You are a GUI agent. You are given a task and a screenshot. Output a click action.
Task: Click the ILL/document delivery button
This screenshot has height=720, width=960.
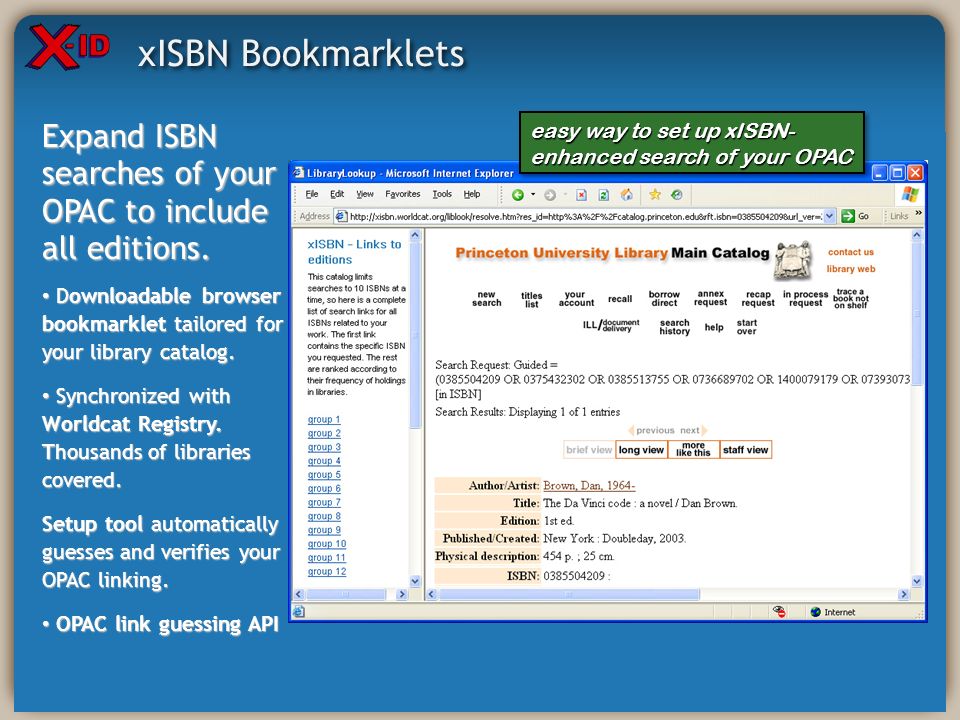coord(611,325)
